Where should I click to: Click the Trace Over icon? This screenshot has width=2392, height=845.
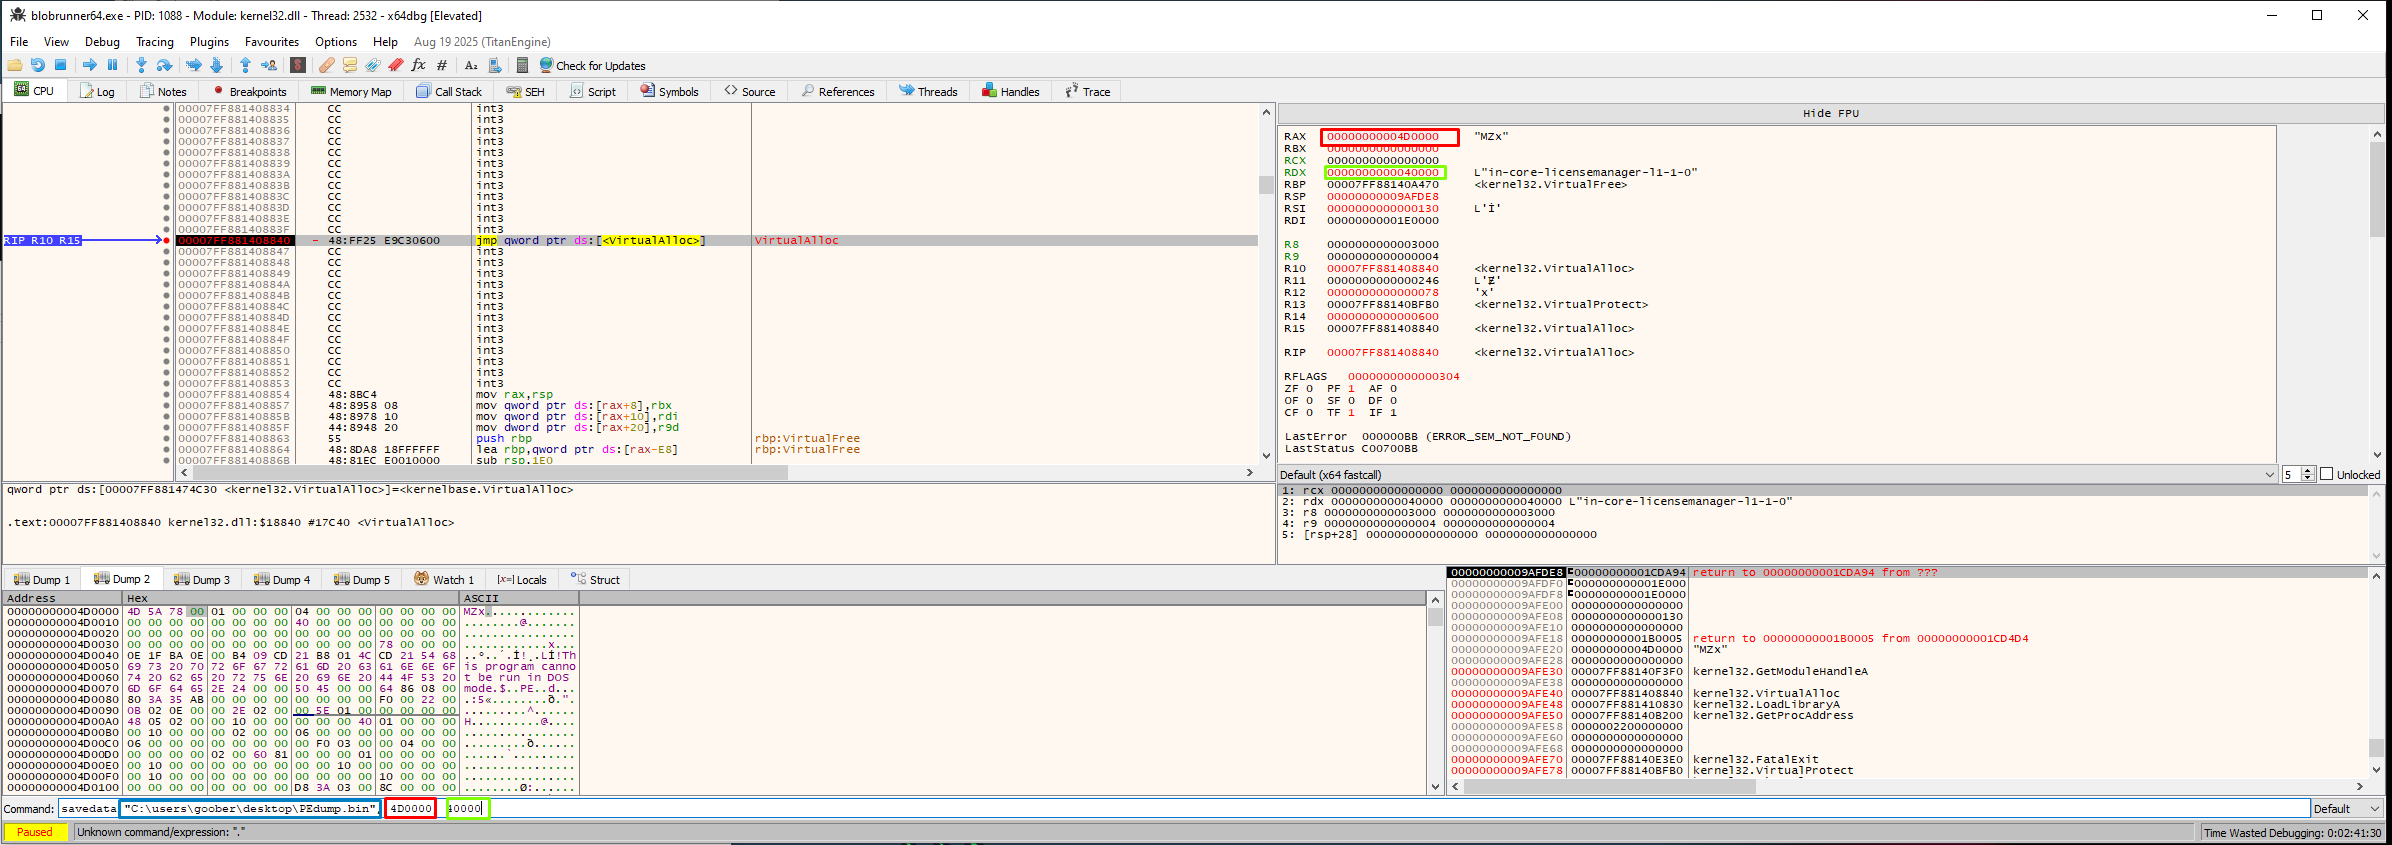tap(216, 65)
